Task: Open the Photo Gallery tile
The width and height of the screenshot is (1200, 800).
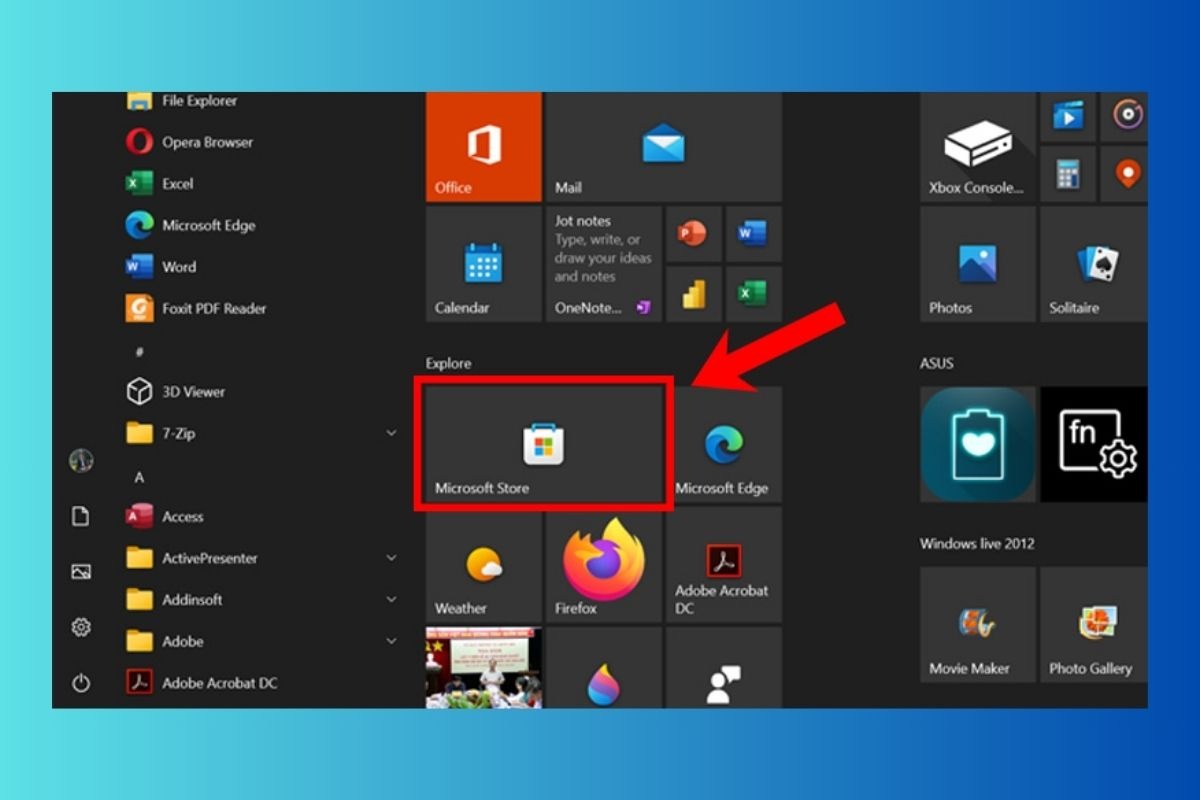Action: (1094, 625)
